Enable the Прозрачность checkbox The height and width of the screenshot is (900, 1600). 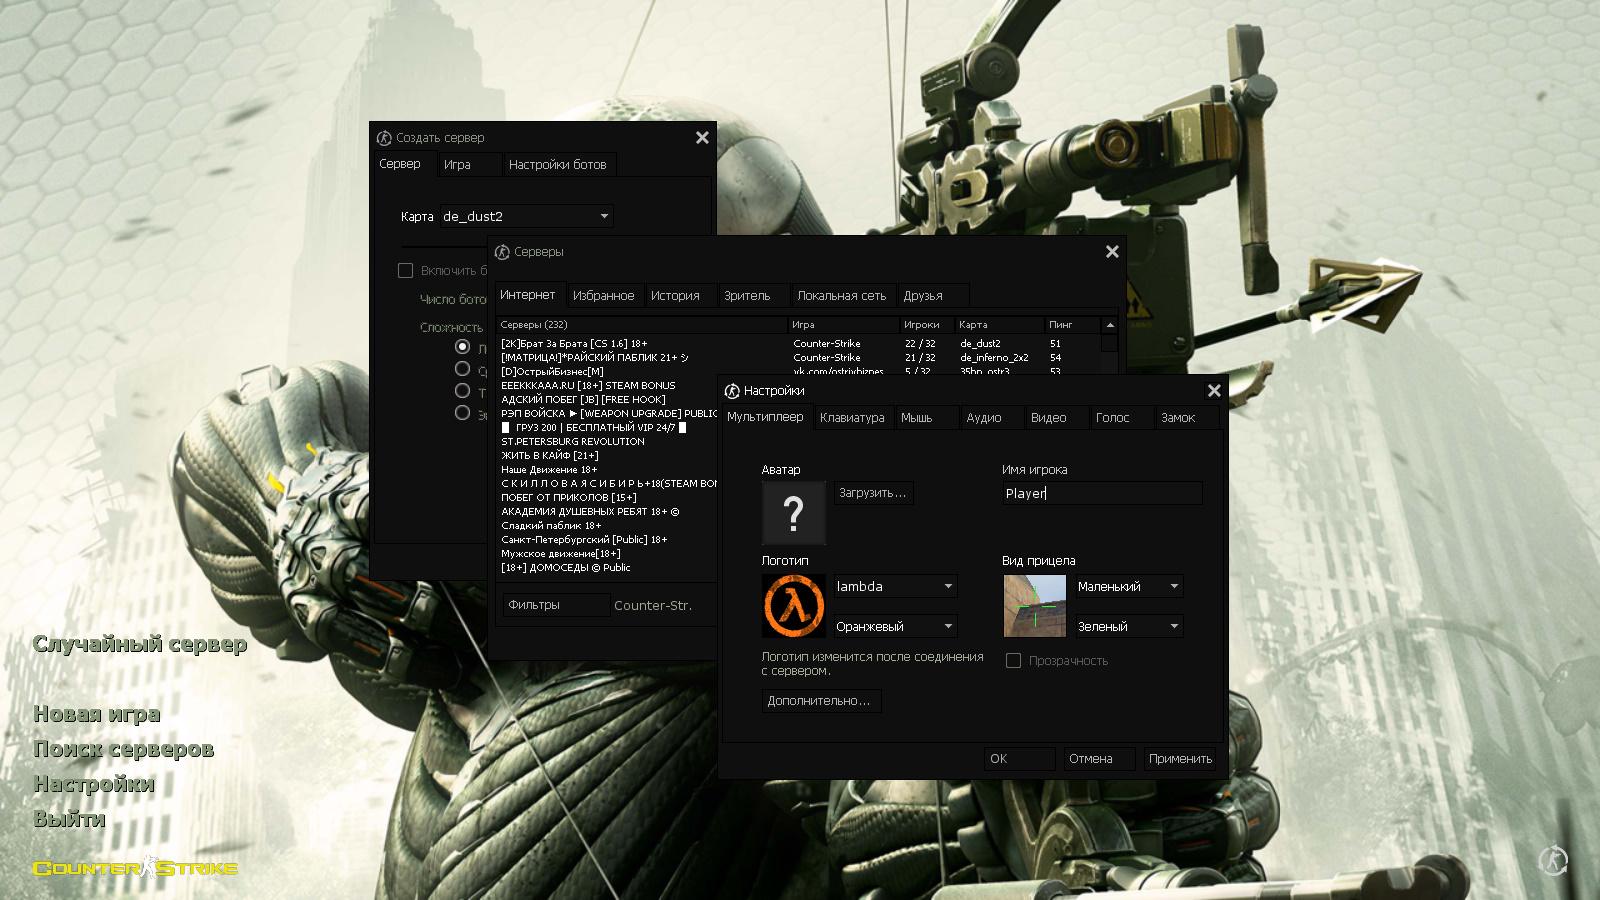coord(1013,661)
